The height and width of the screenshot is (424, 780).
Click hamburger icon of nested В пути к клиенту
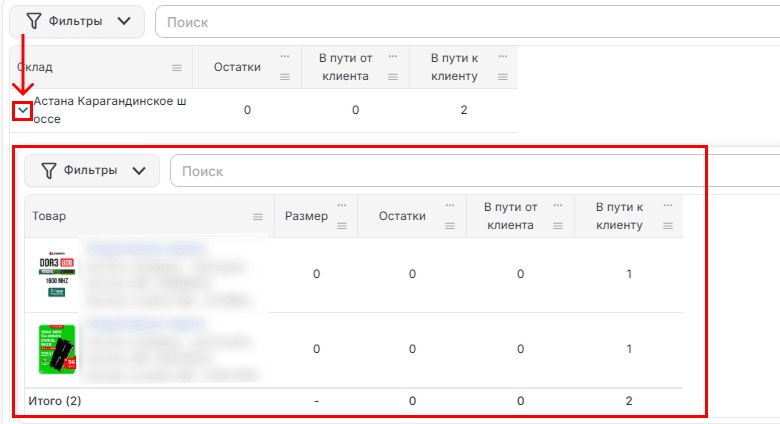pyautogui.click(x=668, y=226)
